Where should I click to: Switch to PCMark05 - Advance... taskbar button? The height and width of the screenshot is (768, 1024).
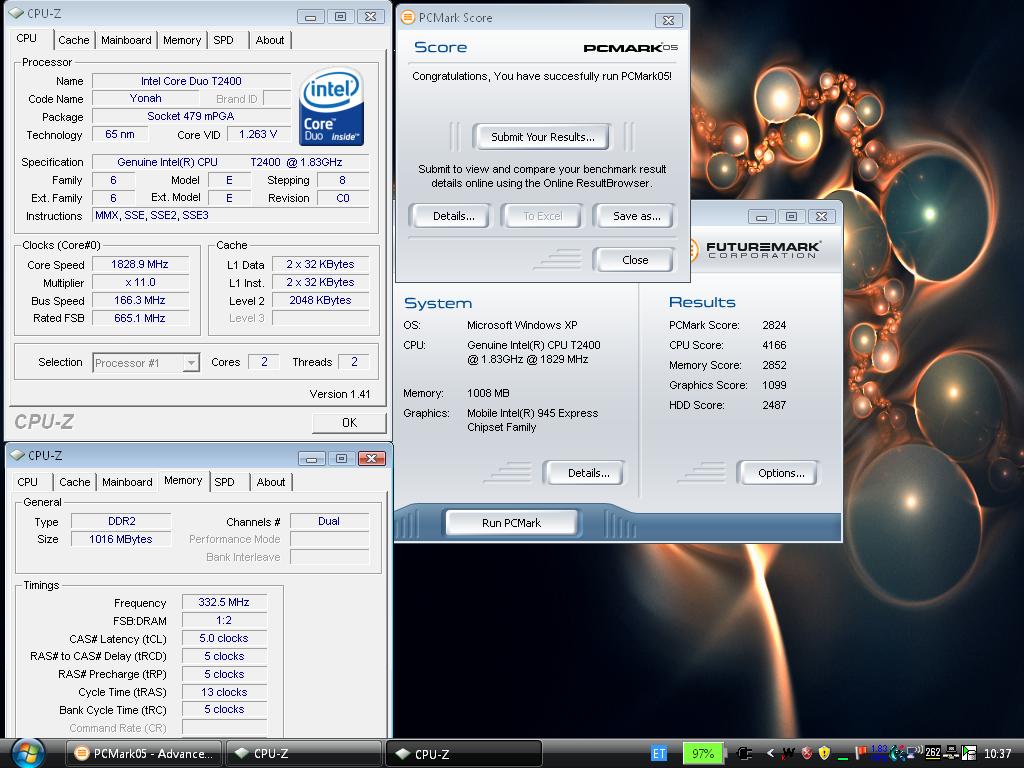click(x=144, y=754)
